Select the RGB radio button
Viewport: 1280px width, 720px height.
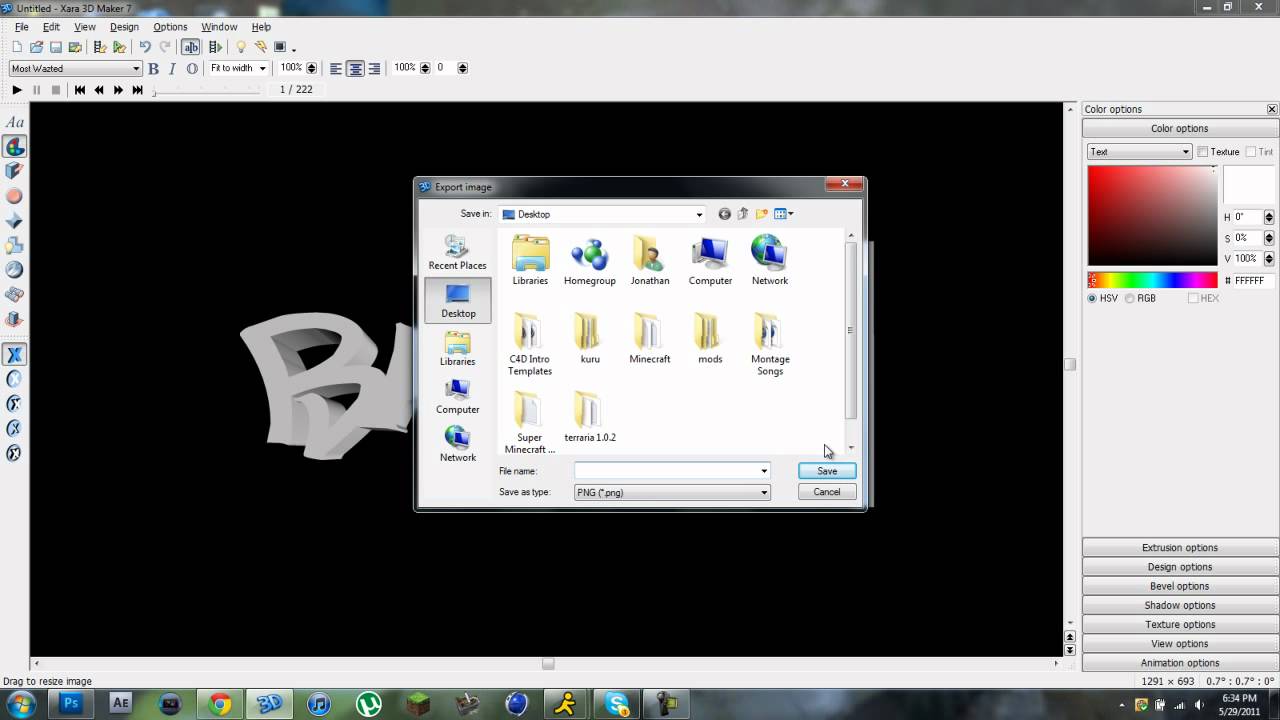tap(1129, 298)
